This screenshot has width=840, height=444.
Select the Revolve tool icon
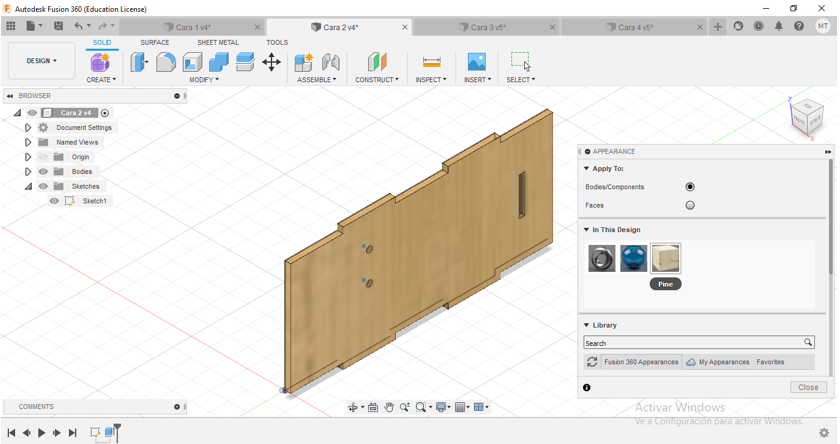[x=166, y=63]
